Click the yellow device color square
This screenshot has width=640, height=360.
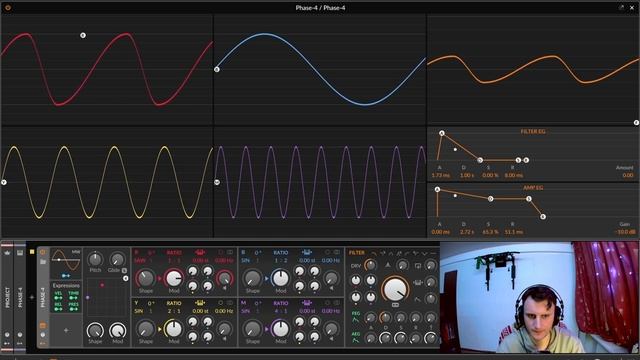tap(32, 252)
